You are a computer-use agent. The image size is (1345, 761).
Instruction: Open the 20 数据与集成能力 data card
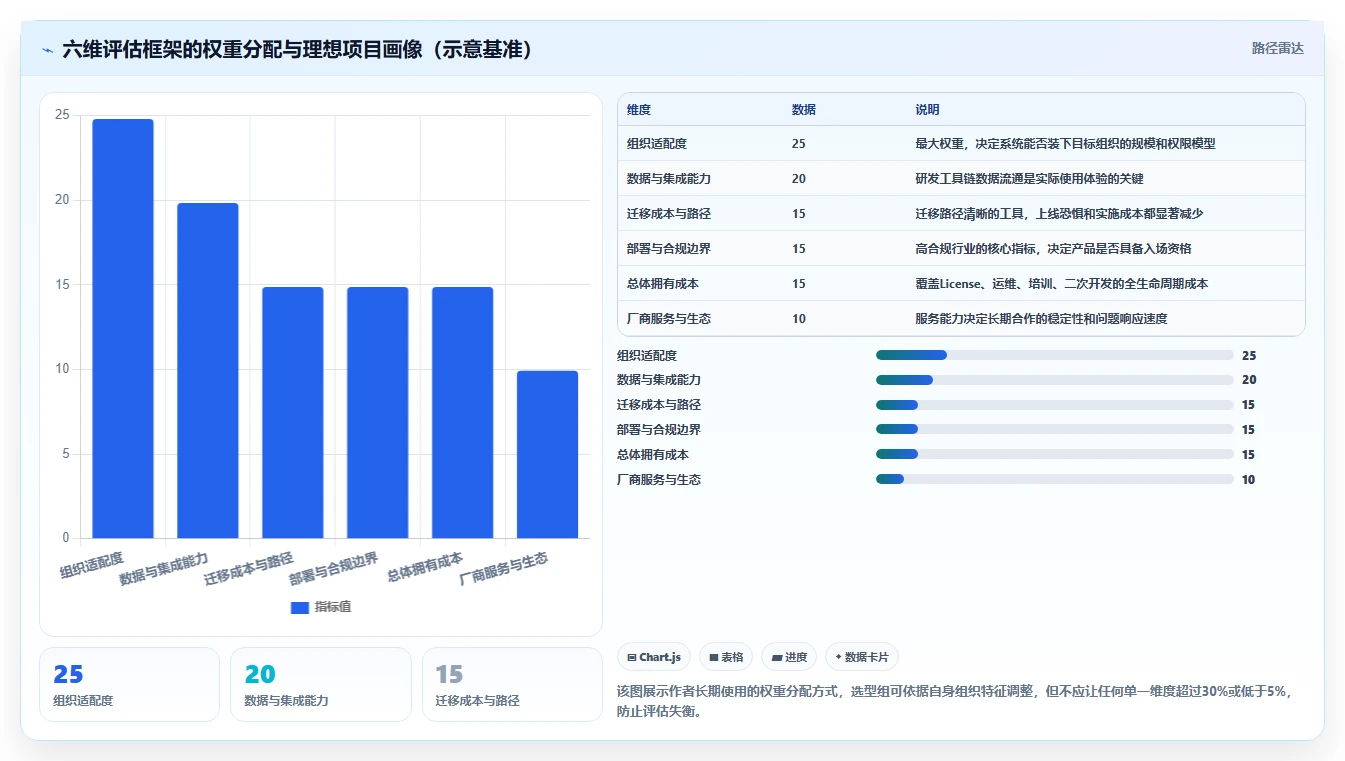tap(321, 684)
